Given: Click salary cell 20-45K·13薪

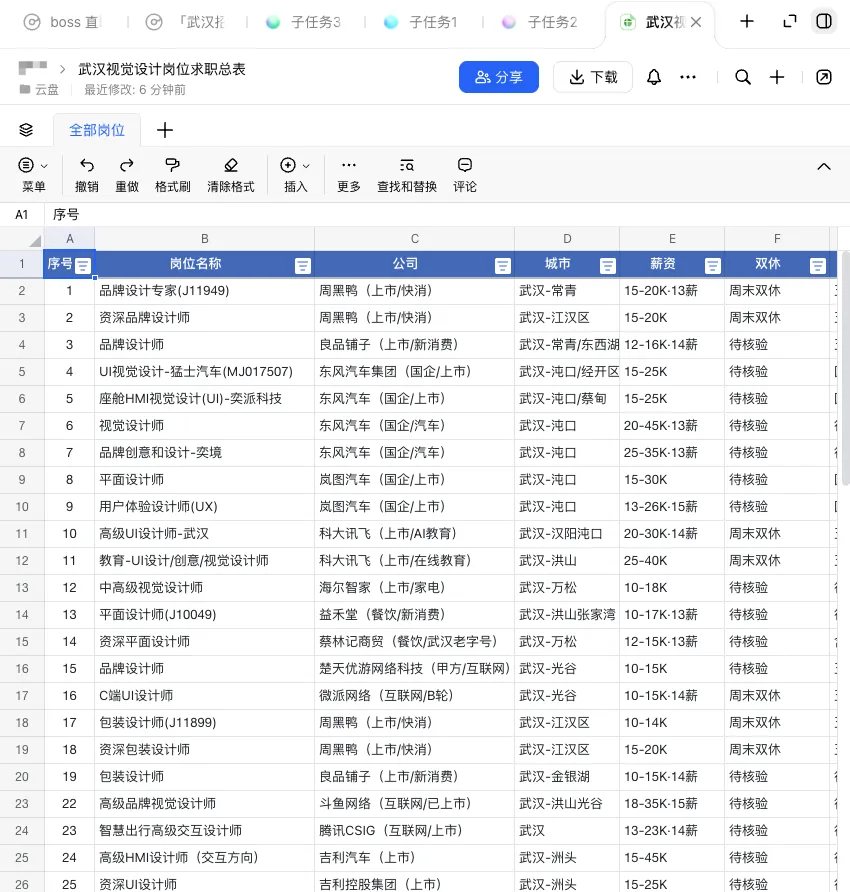Looking at the screenshot, I should 672,426.
